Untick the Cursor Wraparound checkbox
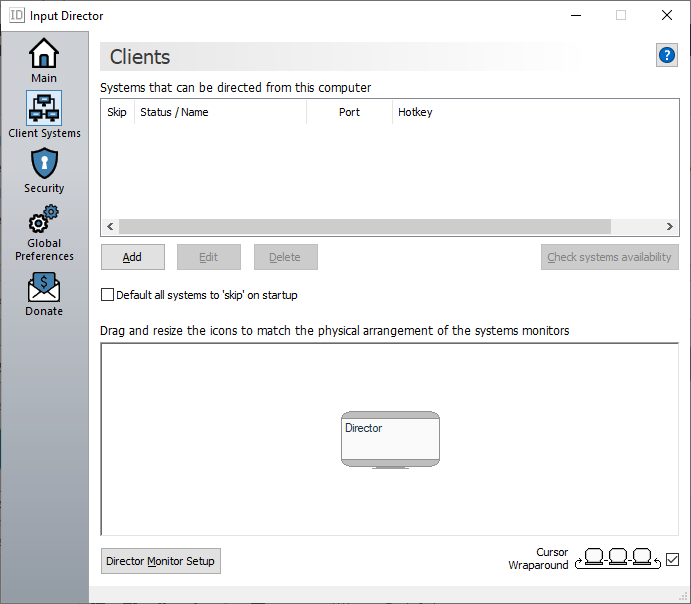The width and height of the screenshot is (691, 604). click(x=672, y=560)
